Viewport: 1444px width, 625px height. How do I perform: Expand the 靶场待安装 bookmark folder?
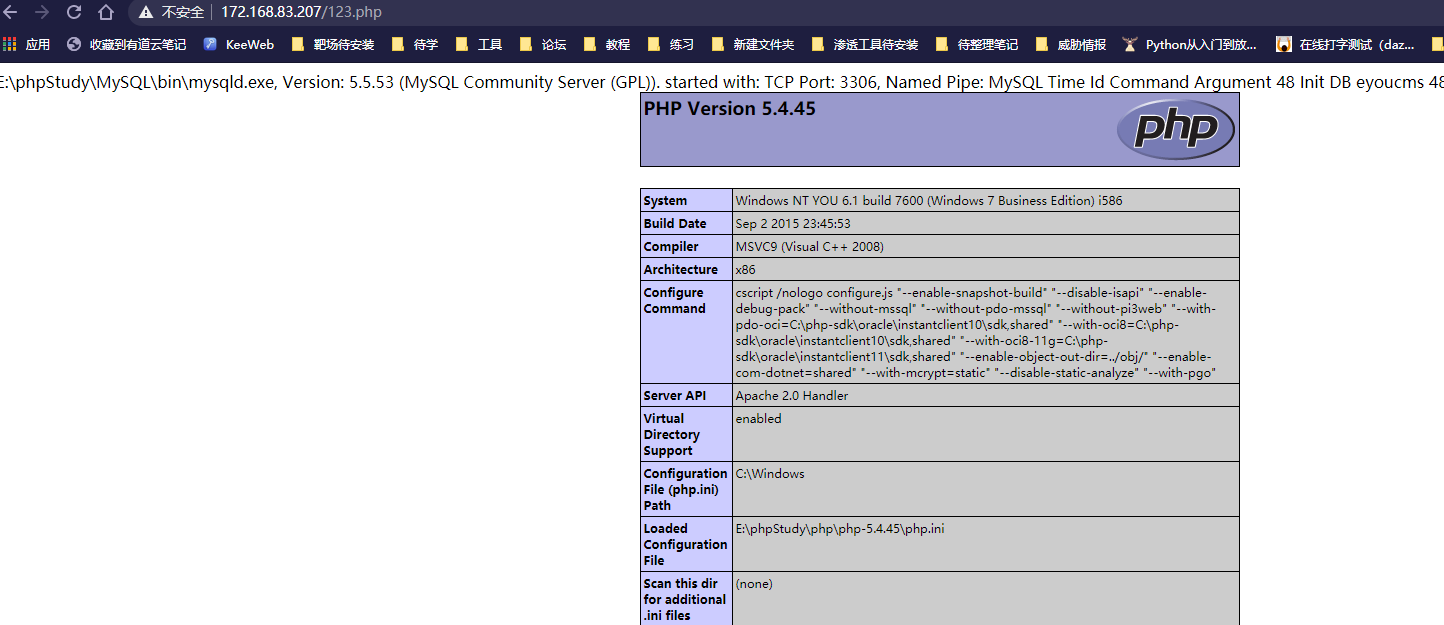[332, 44]
